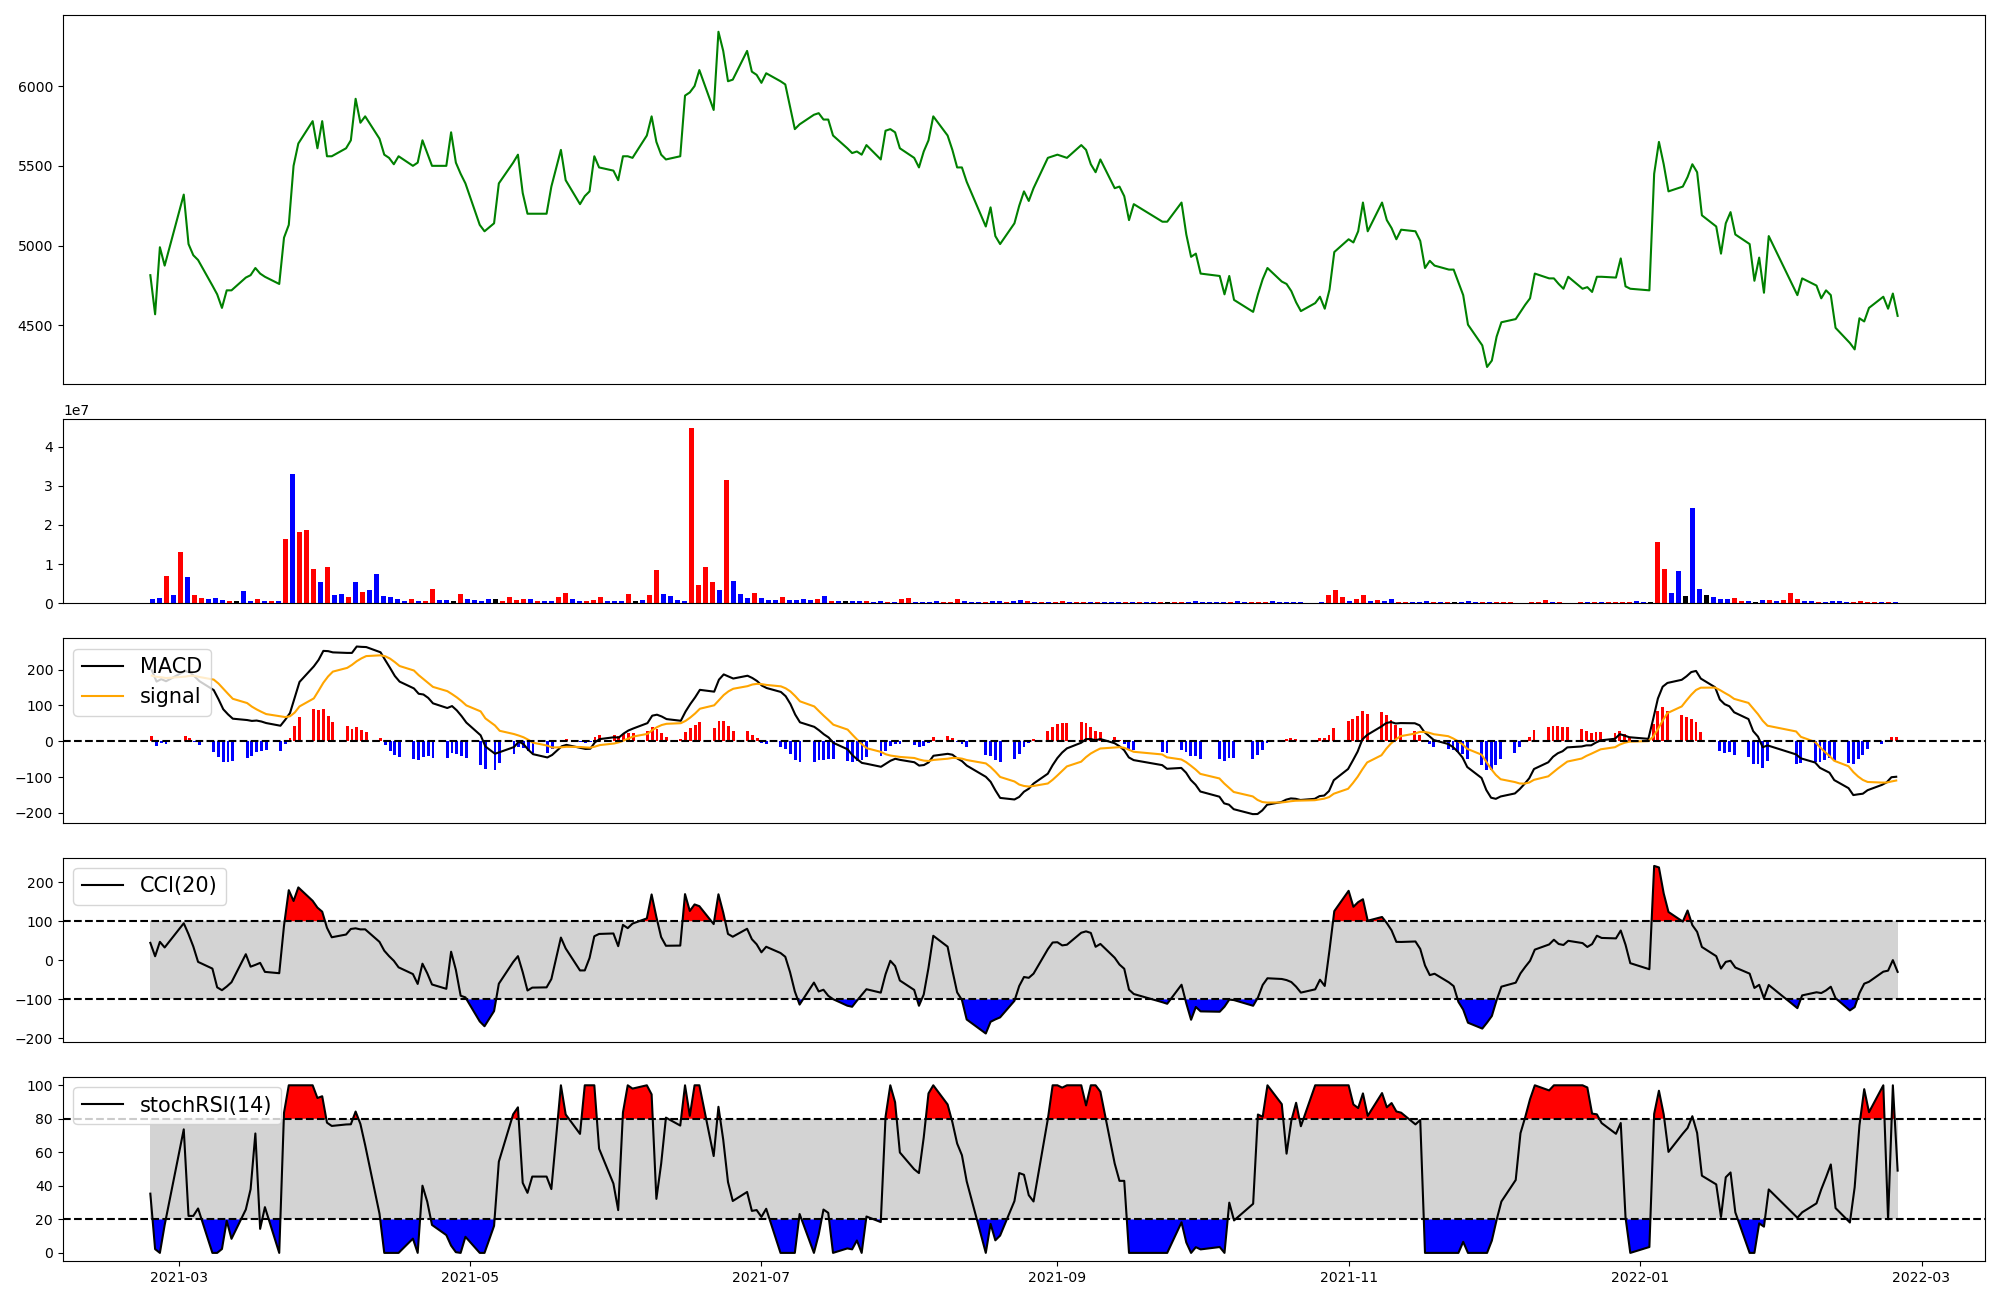Click the tallest blue volume bar
The width and height of the screenshot is (2000, 1300).
tap(292, 538)
